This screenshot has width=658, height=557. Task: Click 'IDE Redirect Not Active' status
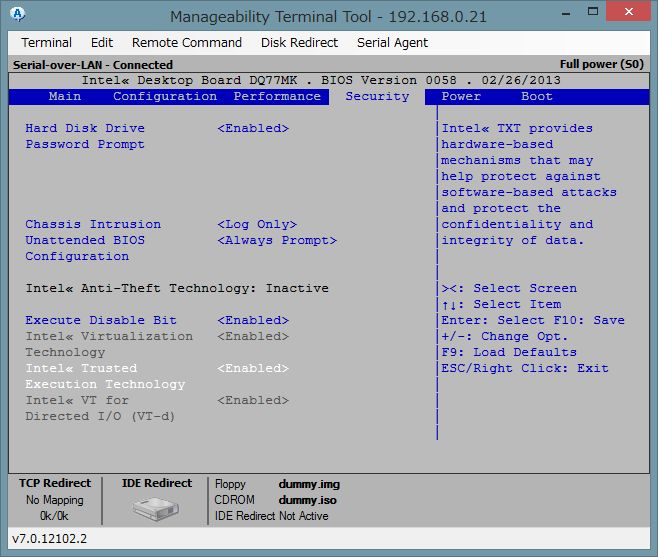tap(272, 516)
